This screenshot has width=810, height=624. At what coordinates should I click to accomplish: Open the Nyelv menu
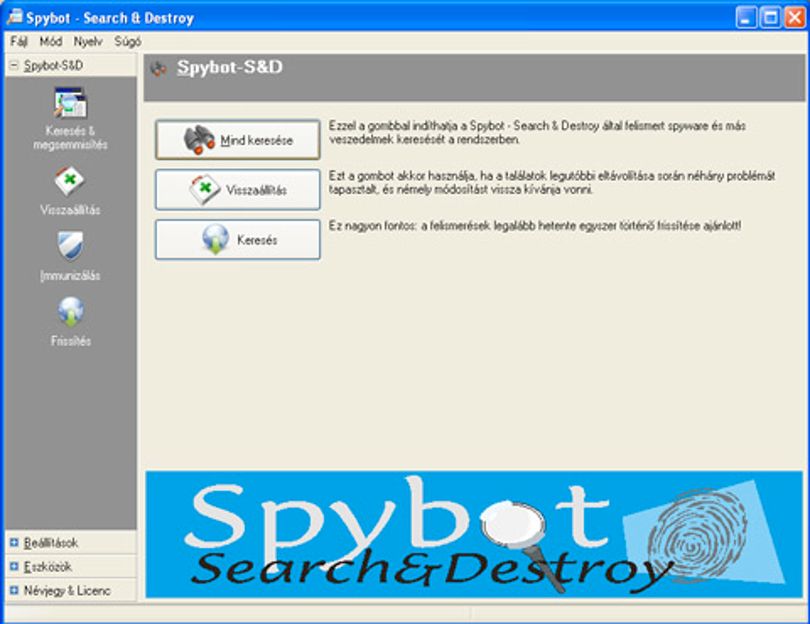tap(88, 41)
